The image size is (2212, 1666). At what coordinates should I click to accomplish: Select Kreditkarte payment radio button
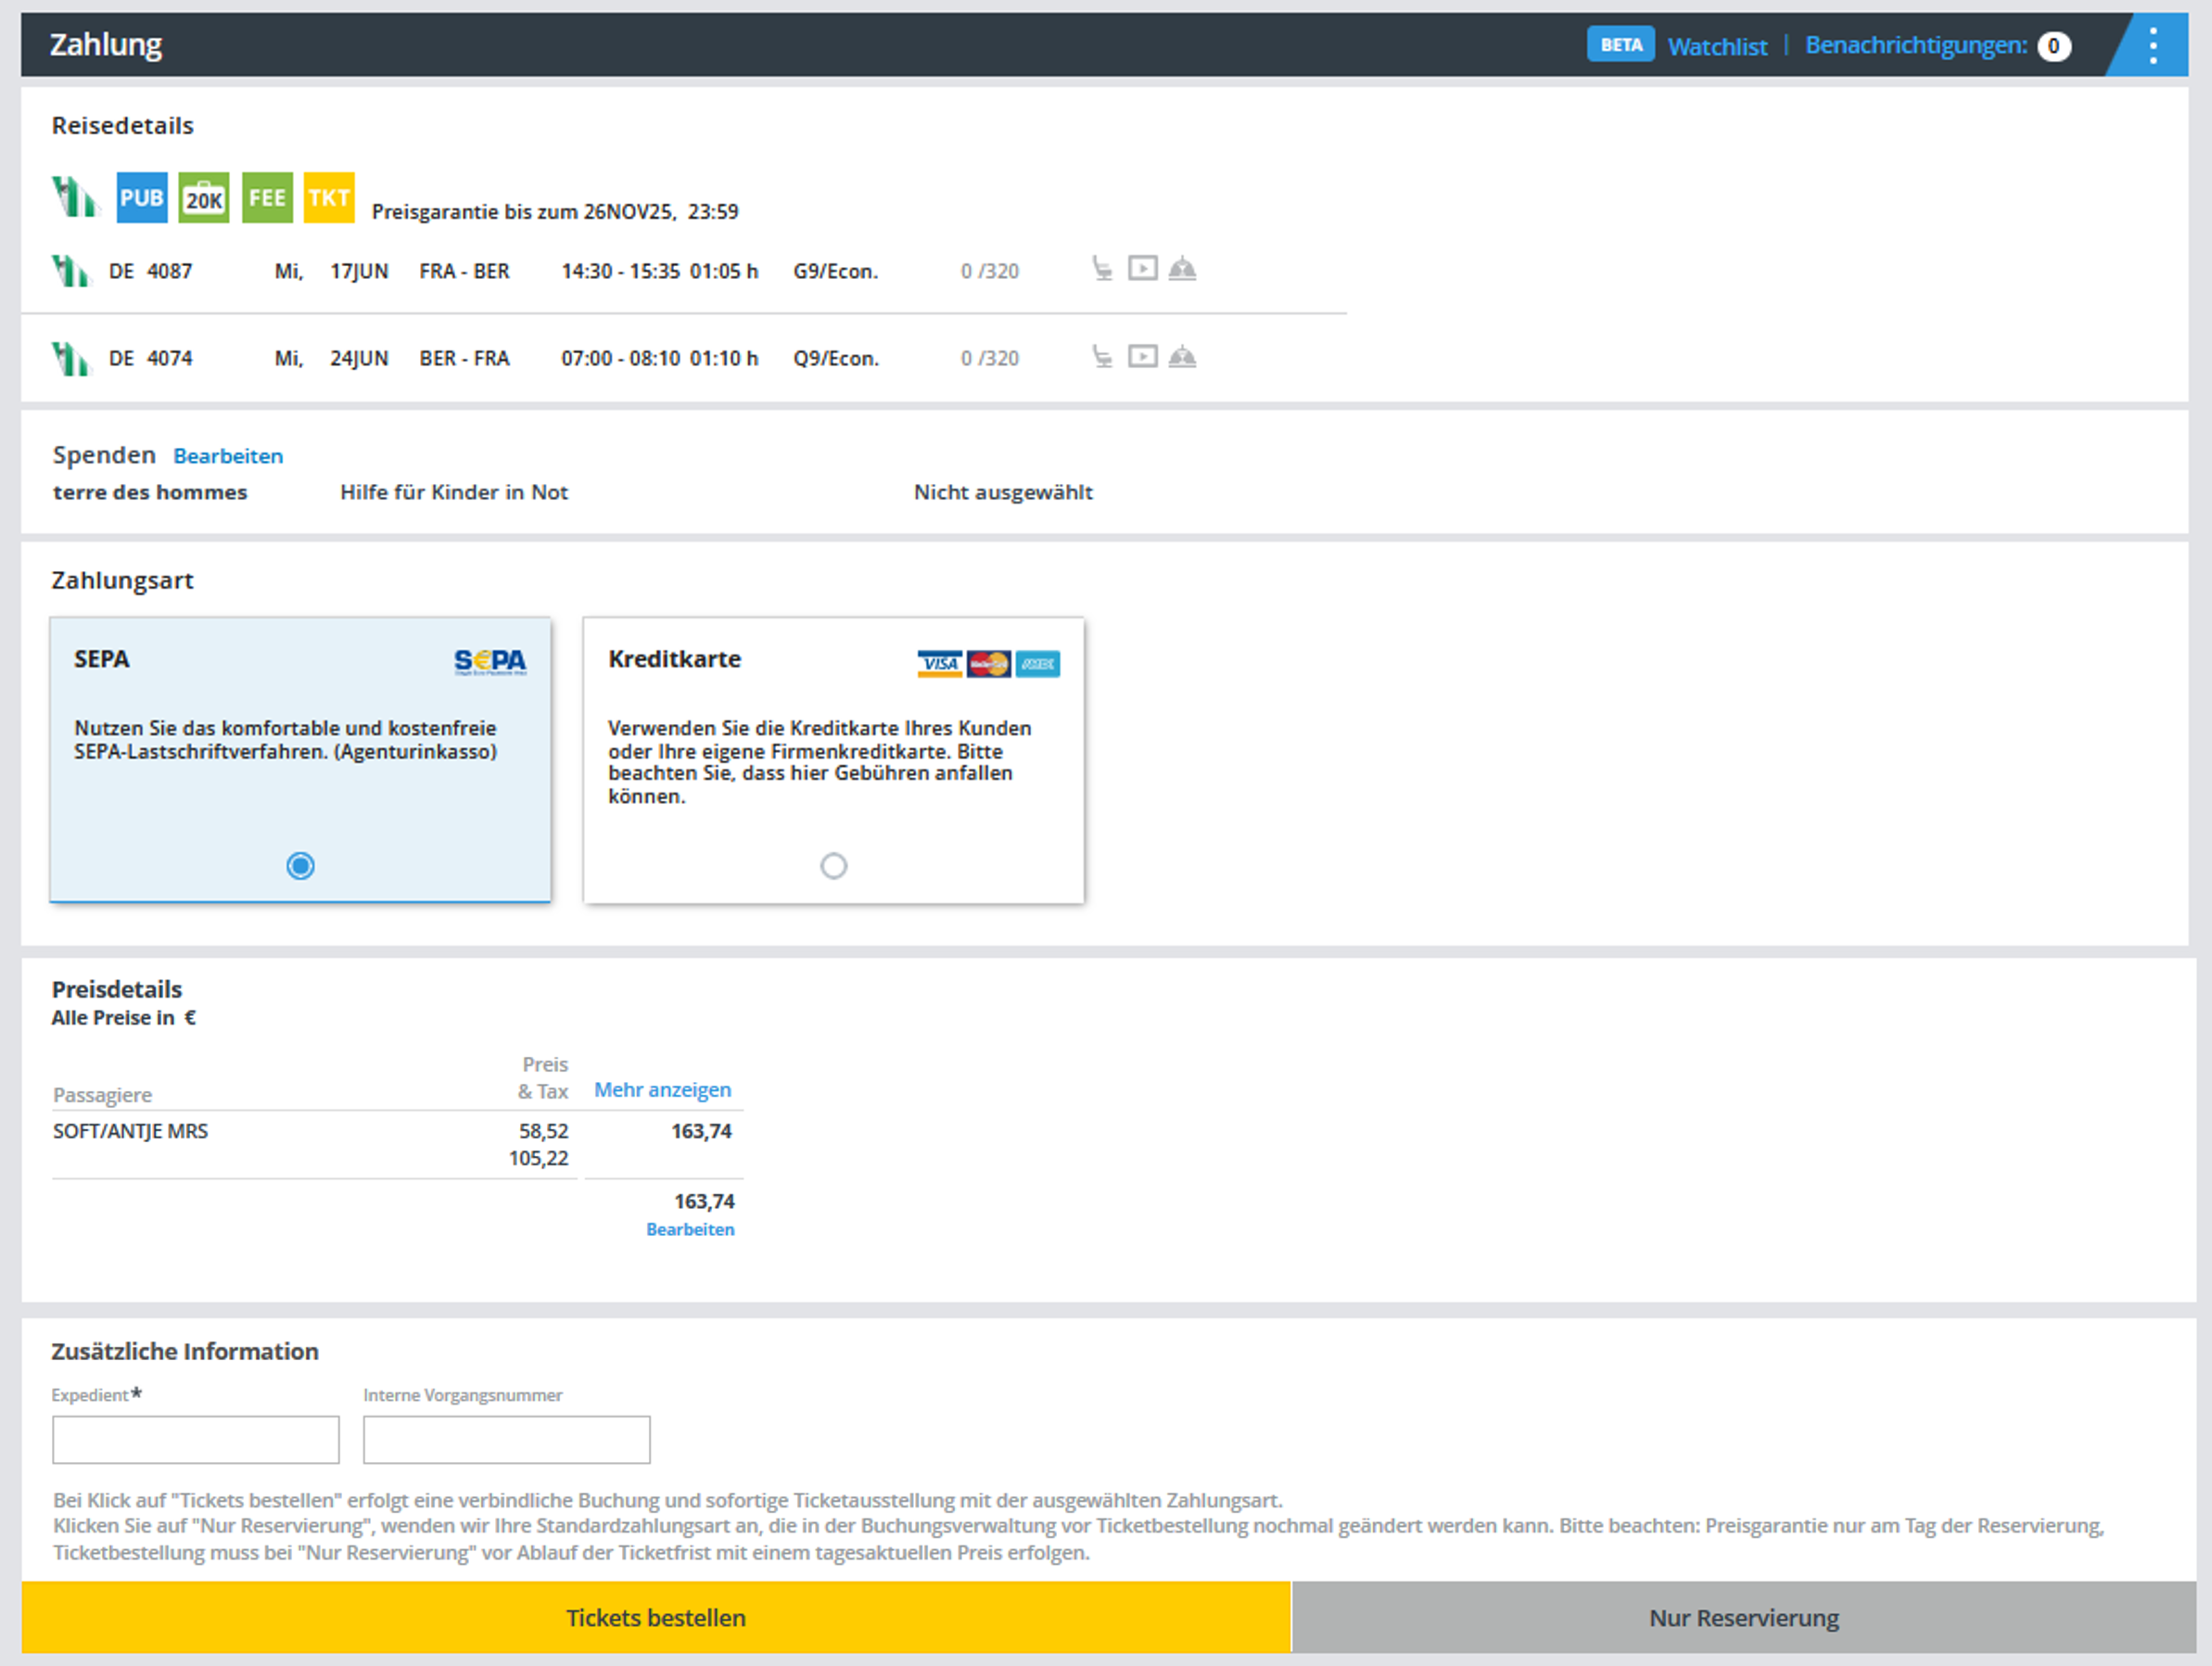pyautogui.click(x=833, y=865)
